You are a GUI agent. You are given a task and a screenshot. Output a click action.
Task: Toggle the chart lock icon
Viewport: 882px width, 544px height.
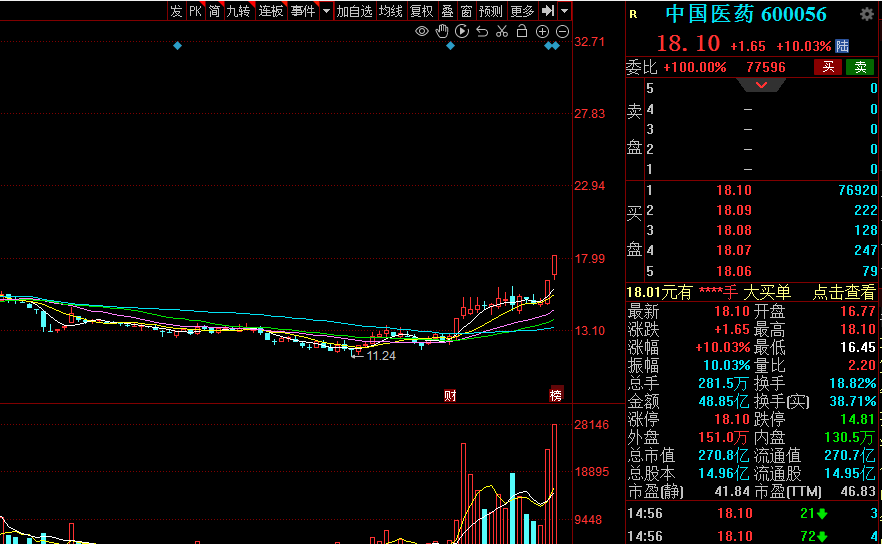tap(522, 32)
